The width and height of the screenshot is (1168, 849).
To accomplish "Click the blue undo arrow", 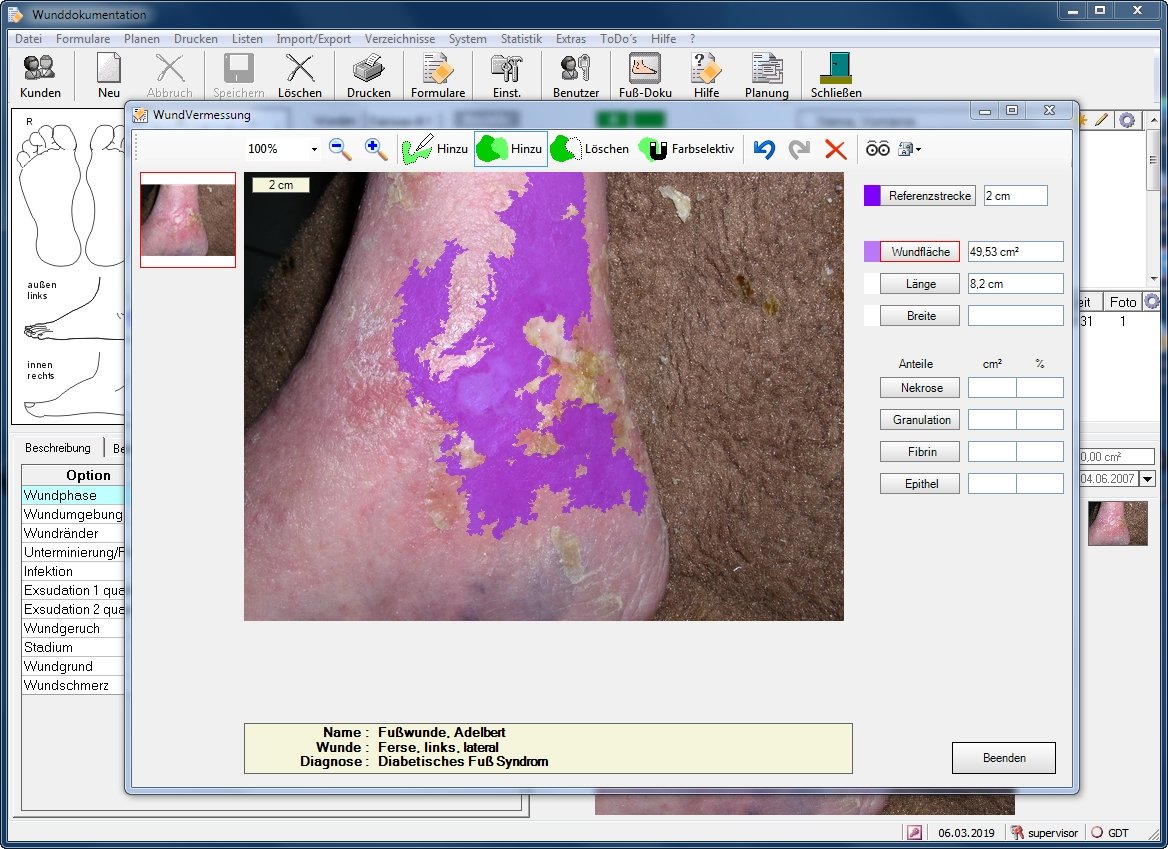I will click(x=764, y=149).
